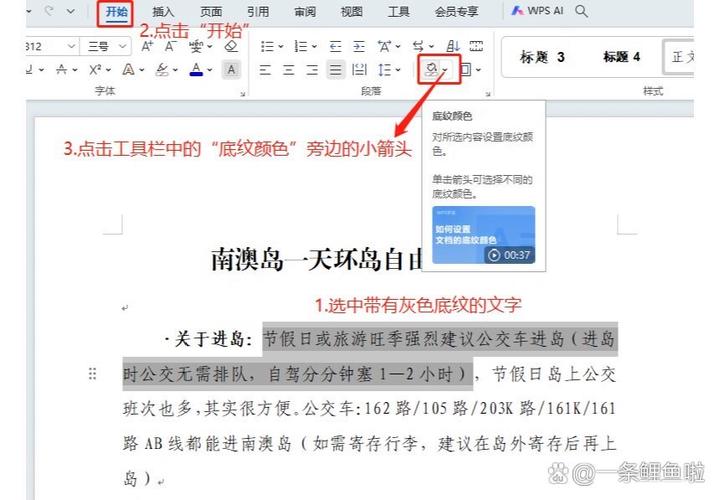
Task: Open the highlight color dropdown arrow
Action: 176,71
